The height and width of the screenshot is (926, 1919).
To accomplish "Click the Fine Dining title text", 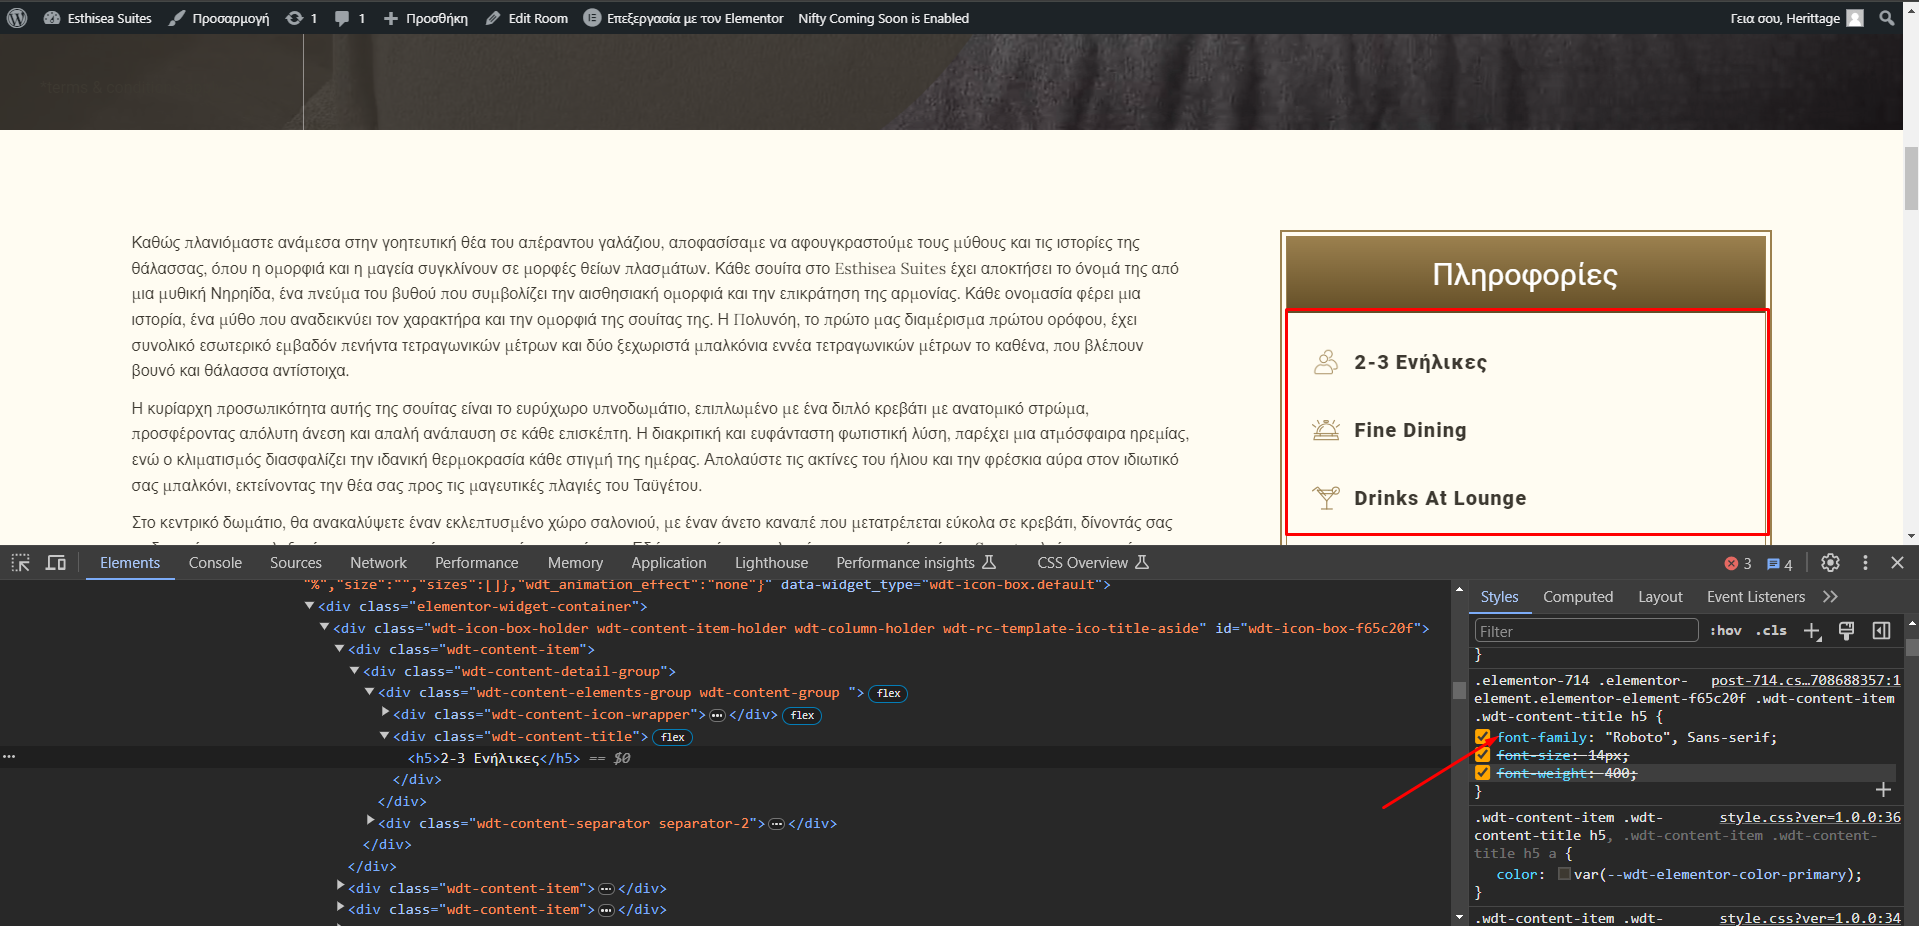I will click(x=1410, y=430).
